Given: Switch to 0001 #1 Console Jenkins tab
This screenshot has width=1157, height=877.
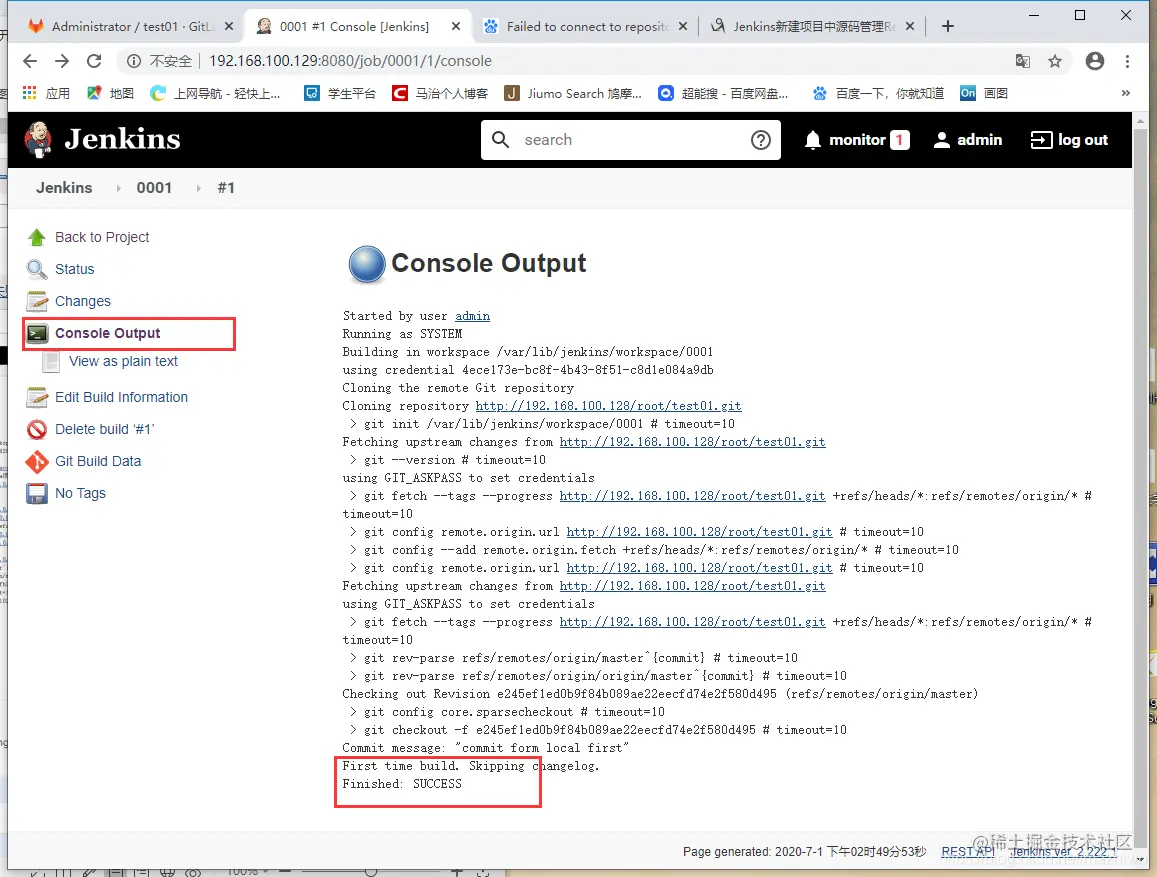Looking at the screenshot, I should point(358,27).
